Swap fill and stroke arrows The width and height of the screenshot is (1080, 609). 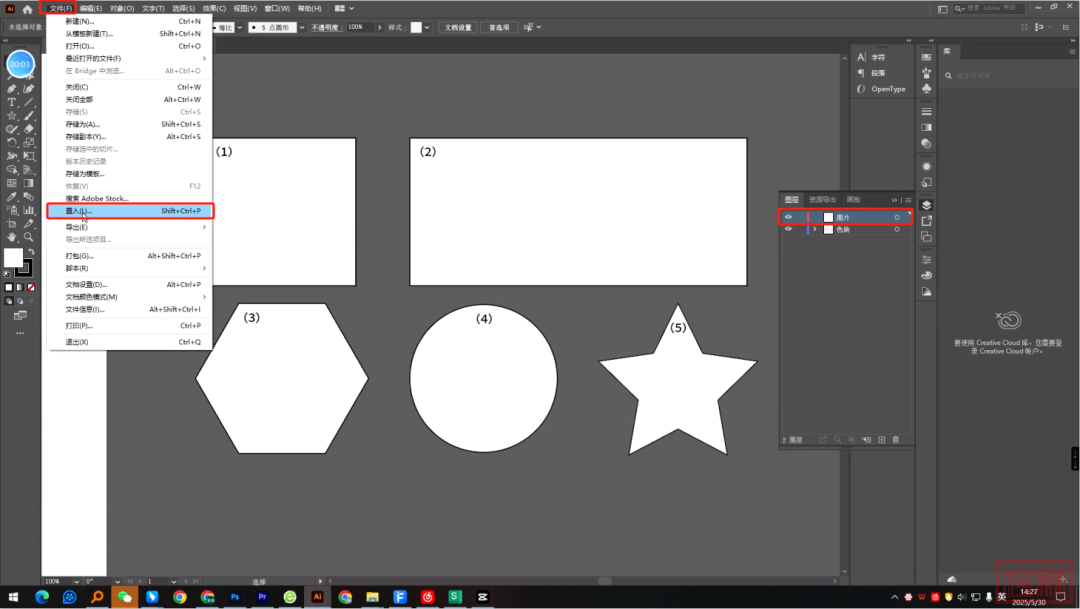31,252
